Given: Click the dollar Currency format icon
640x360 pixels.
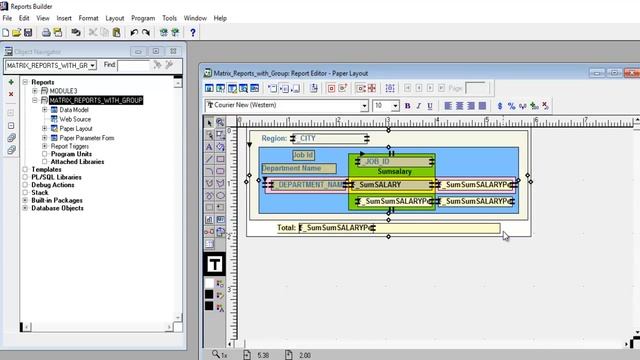Looking at the screenshot, I should [x=500, y=106].
